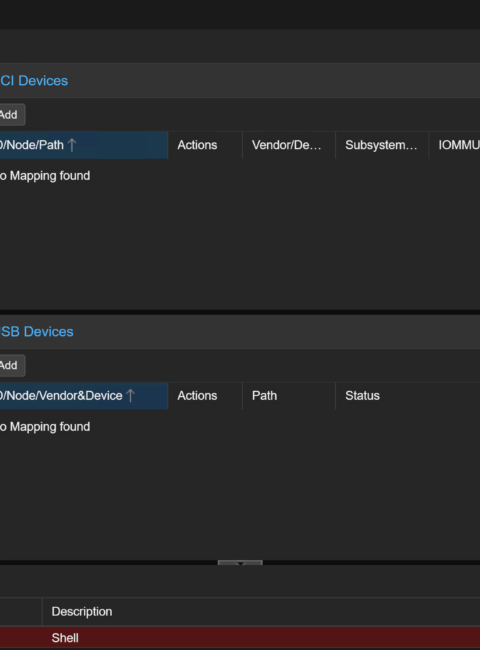480x650 pixels.
Task: Sort by the Path column header
Action: 289,395
